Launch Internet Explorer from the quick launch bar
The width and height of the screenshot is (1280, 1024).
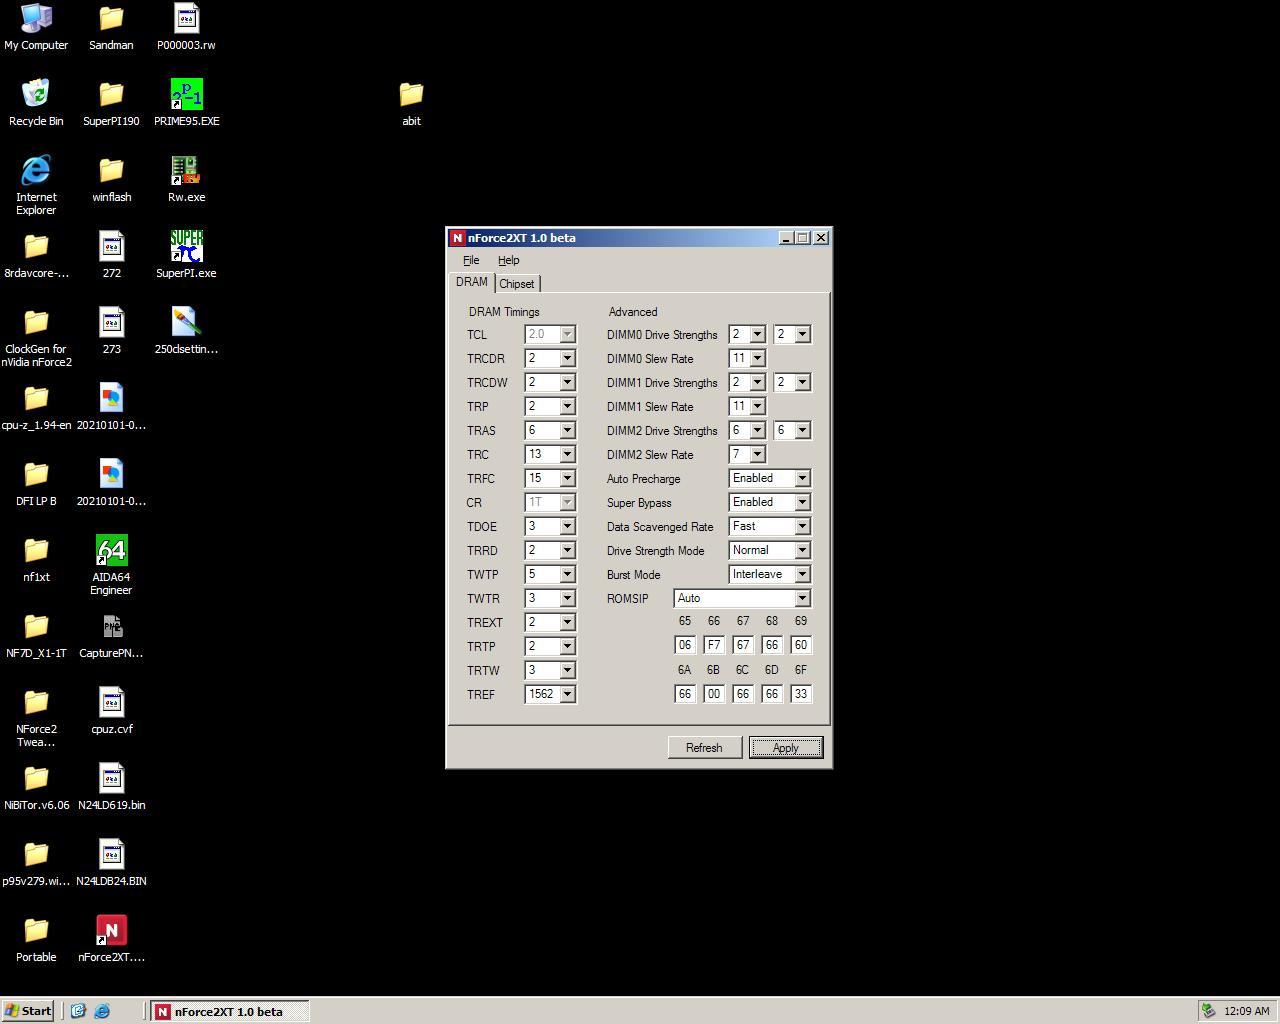pyautogui.click(x=102, y=1011)
